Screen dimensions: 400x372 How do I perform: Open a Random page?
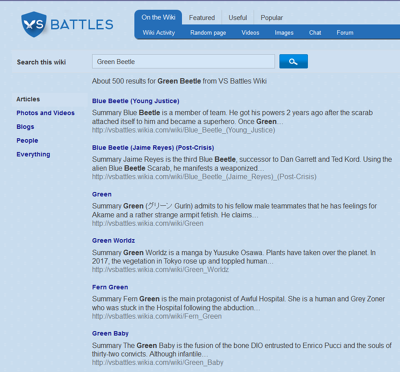208,33
